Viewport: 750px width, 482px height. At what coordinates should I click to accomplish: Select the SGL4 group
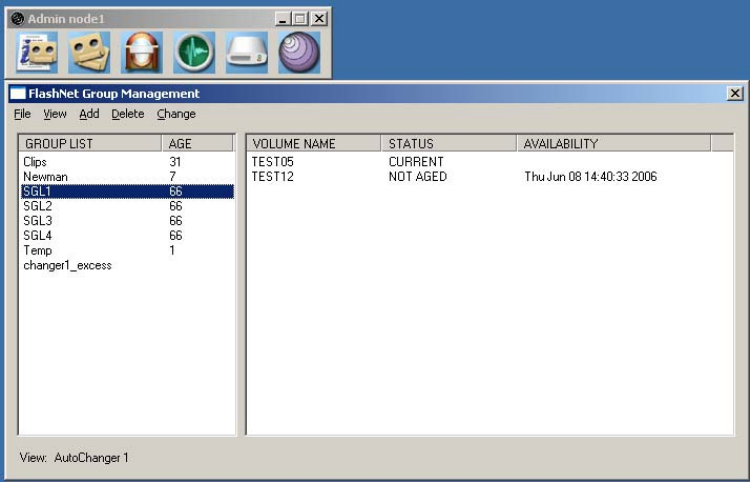pyautogui.click(x=37, y=236)
